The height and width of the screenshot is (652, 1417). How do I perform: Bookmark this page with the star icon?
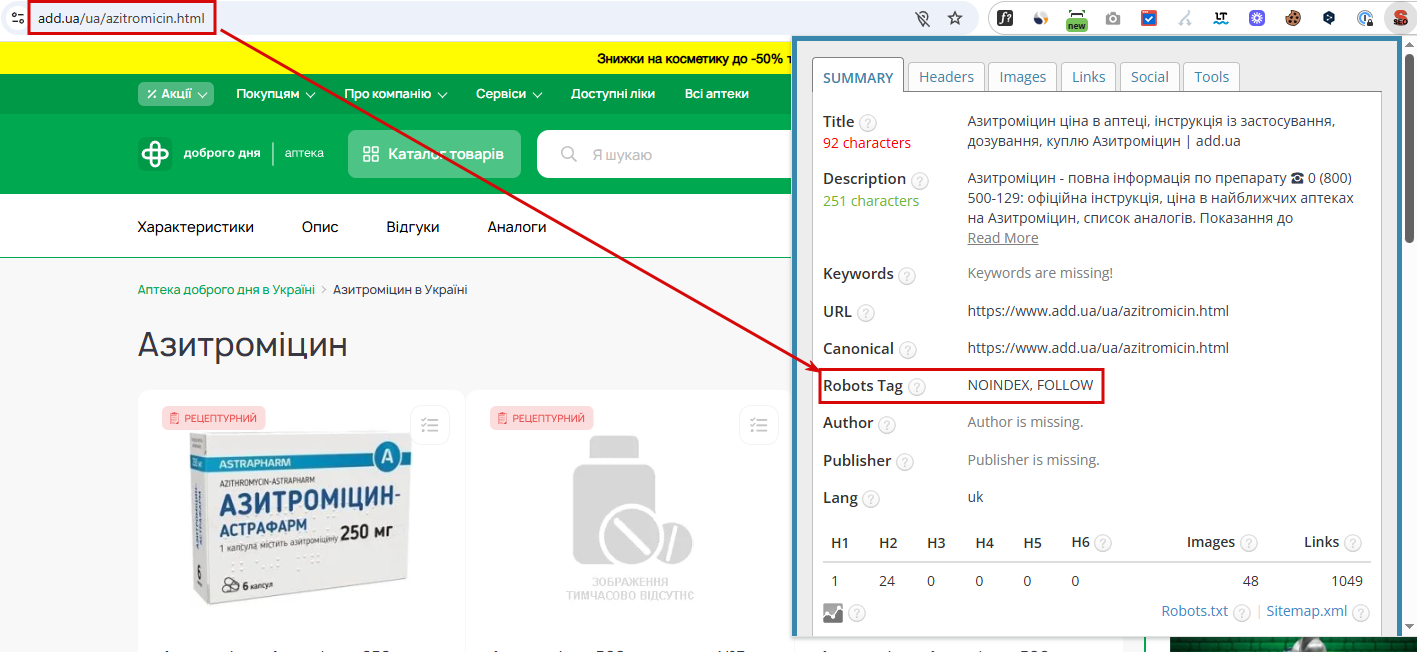point(955,18)
